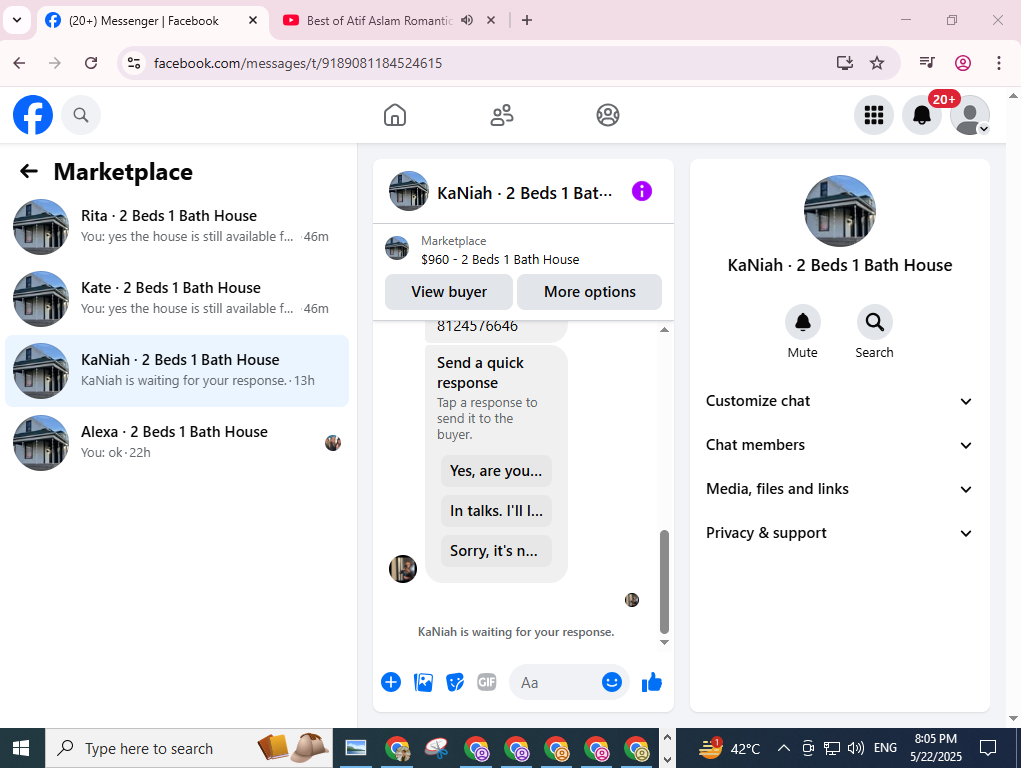Viewport: 1021px width, 768px height.
Task: Click the address bar URL
Action: (x=298, y=63)
